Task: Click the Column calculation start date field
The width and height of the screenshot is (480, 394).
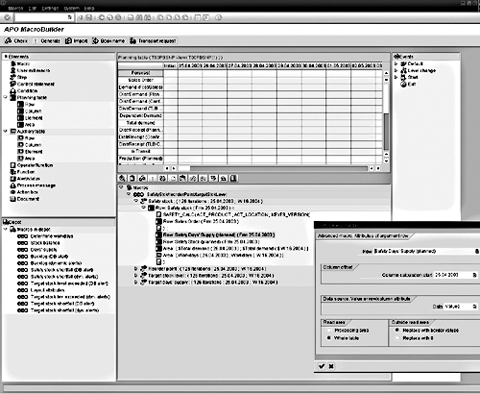Action: click(453, 275)
